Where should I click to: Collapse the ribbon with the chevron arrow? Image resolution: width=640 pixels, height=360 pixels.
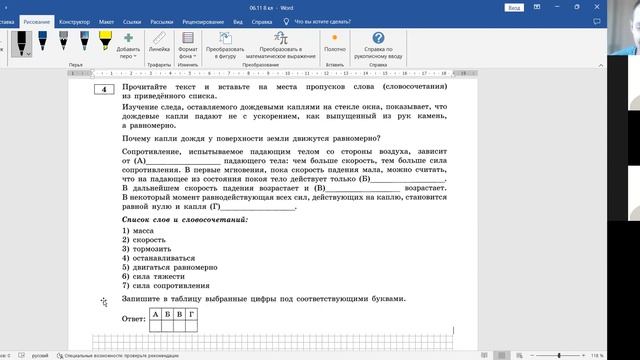600,65
